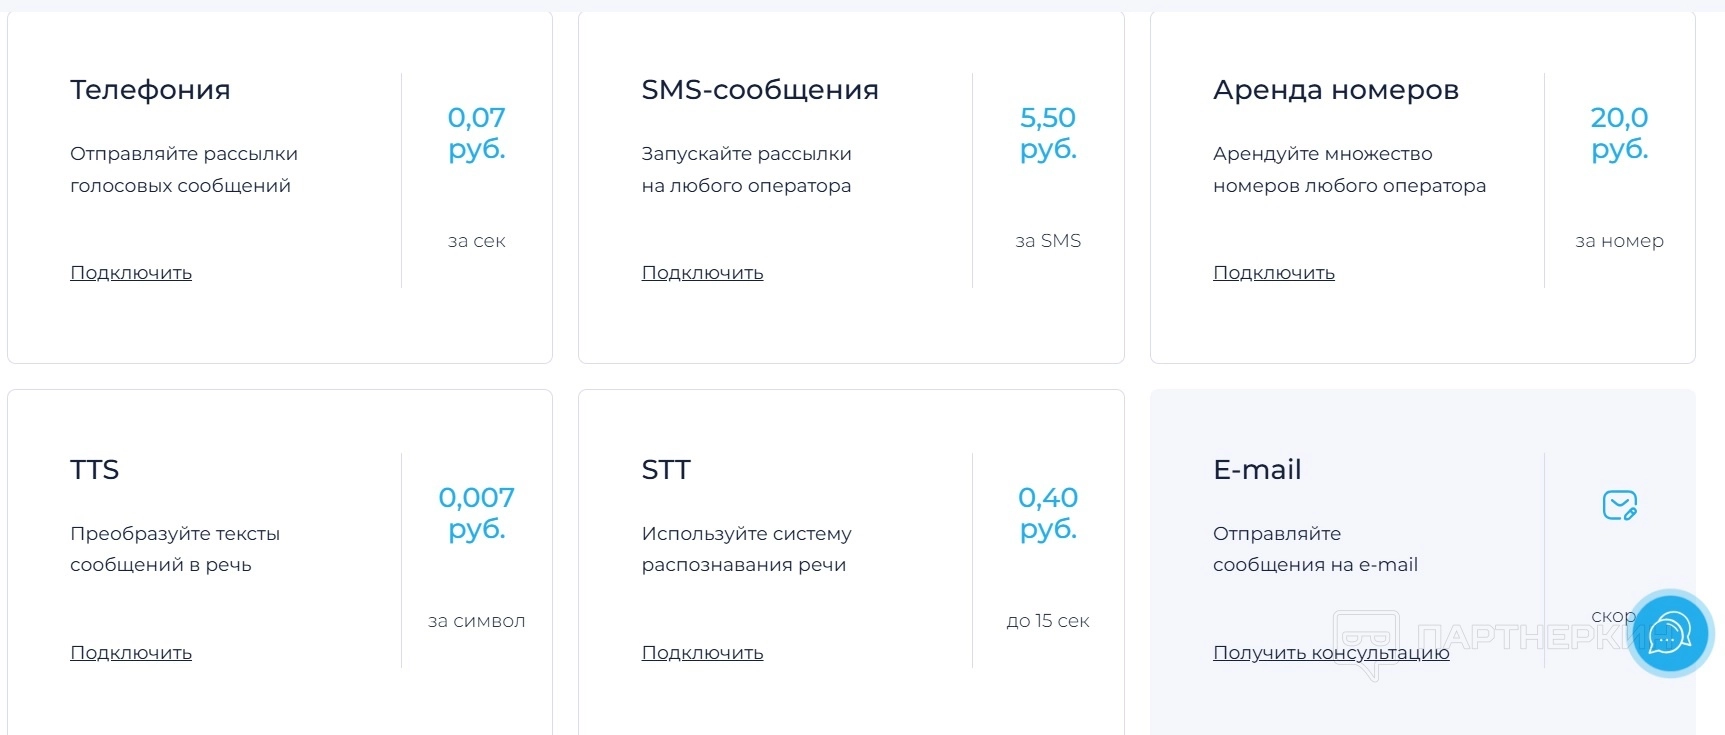Click Подключить under TTS
The height and width of the screenshot is (735, 1725).
pos(131,653)
